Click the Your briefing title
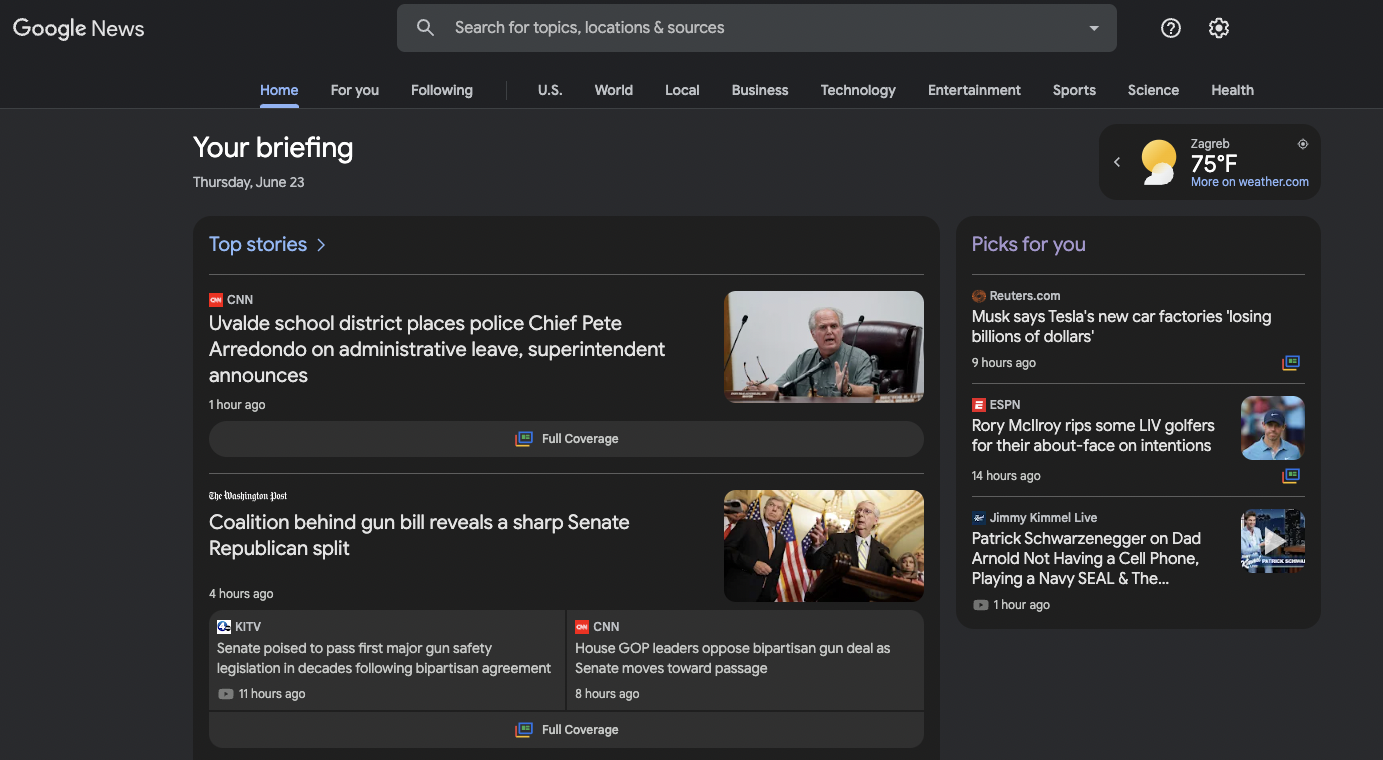 point(273,148)
